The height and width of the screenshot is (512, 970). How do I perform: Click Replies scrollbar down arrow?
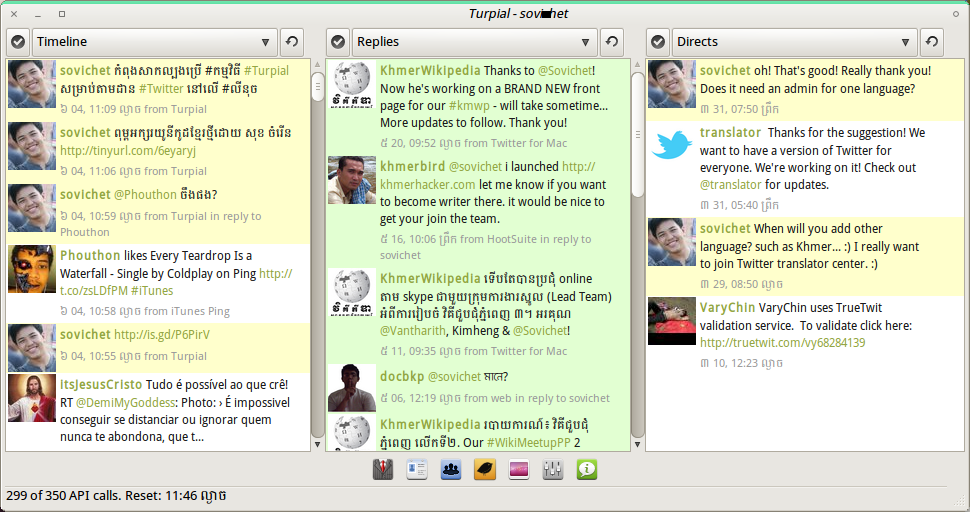pos(638,444)
